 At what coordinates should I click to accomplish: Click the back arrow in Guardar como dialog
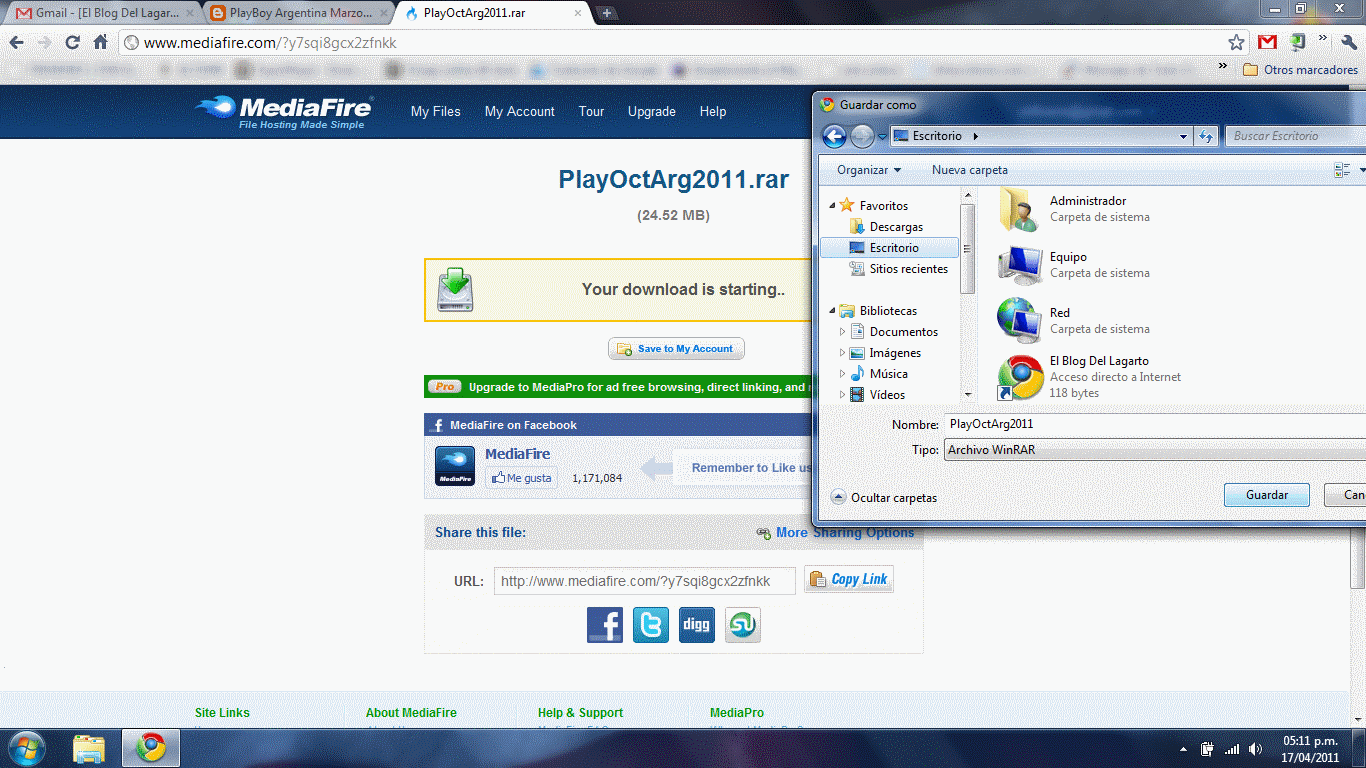pyautogui.click(x=834, y=136)
